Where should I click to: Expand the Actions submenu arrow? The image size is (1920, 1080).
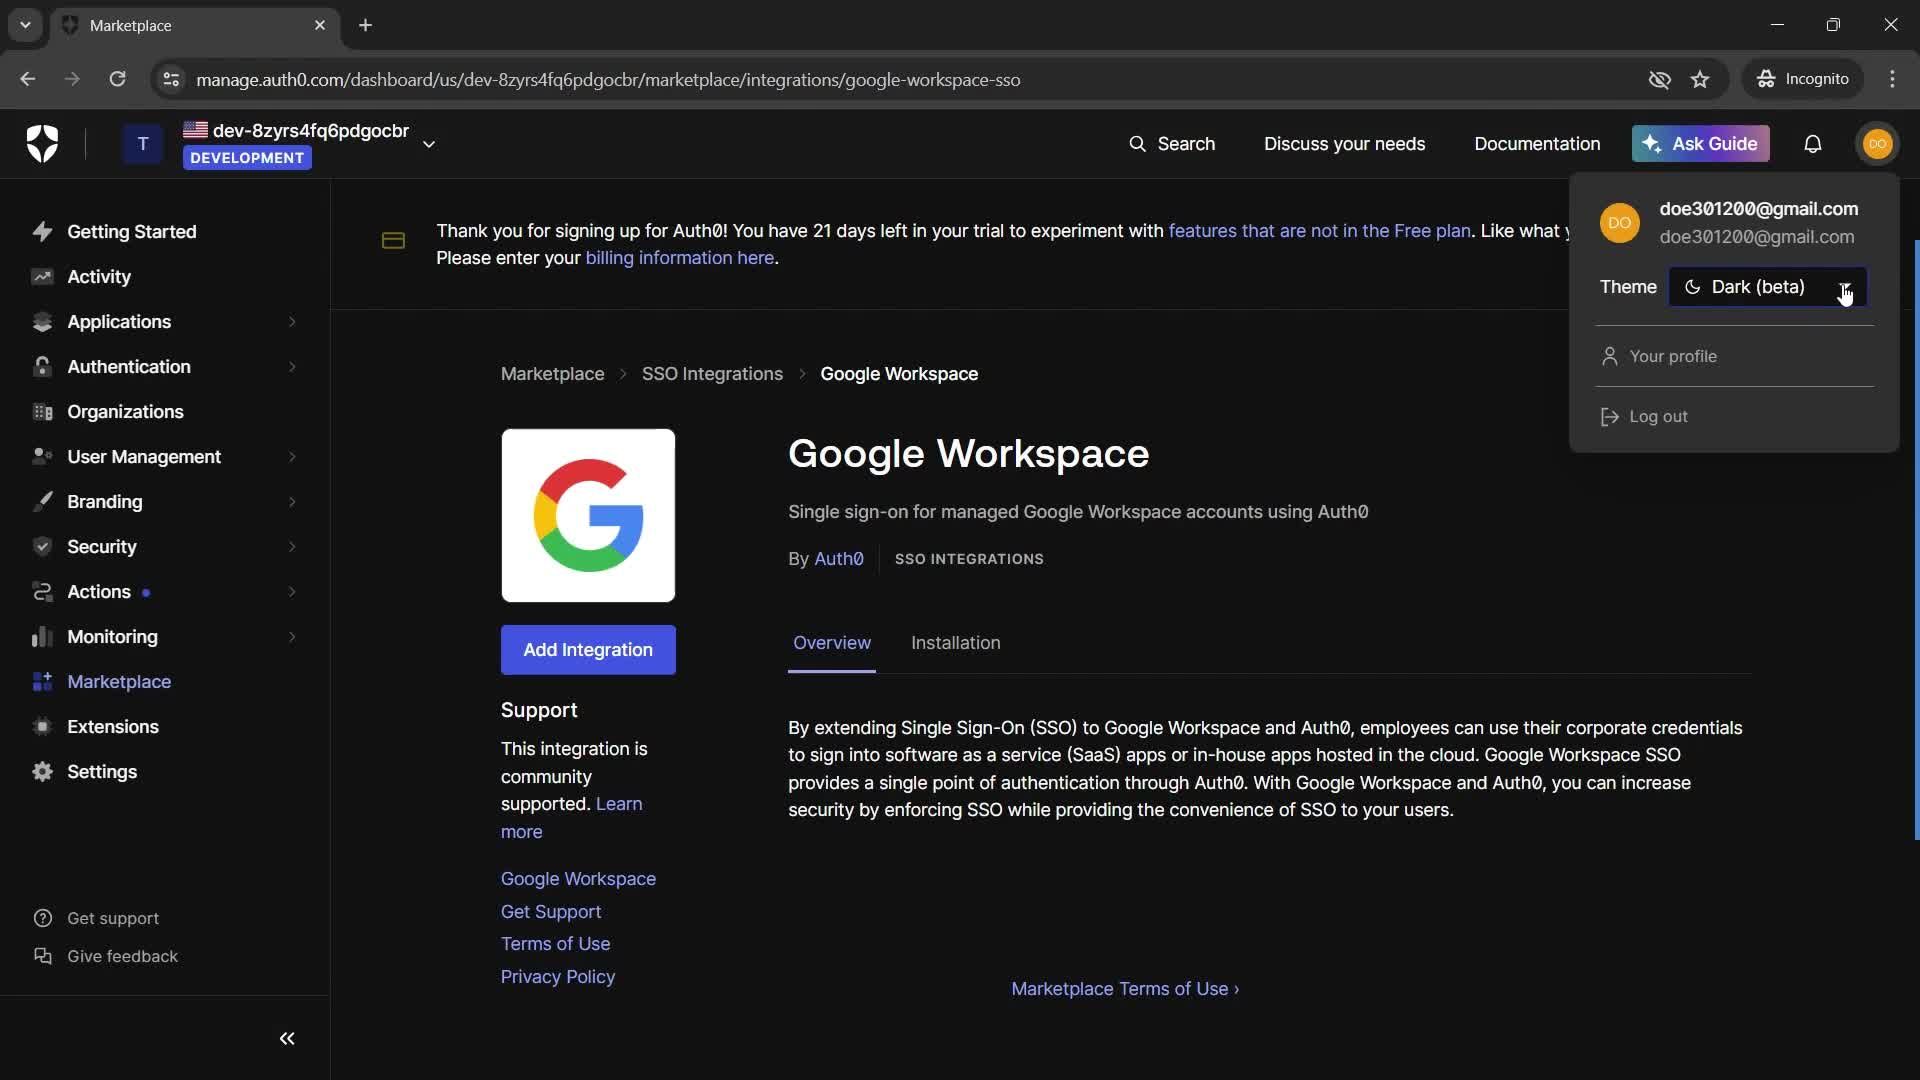click(x=292, y=592)
